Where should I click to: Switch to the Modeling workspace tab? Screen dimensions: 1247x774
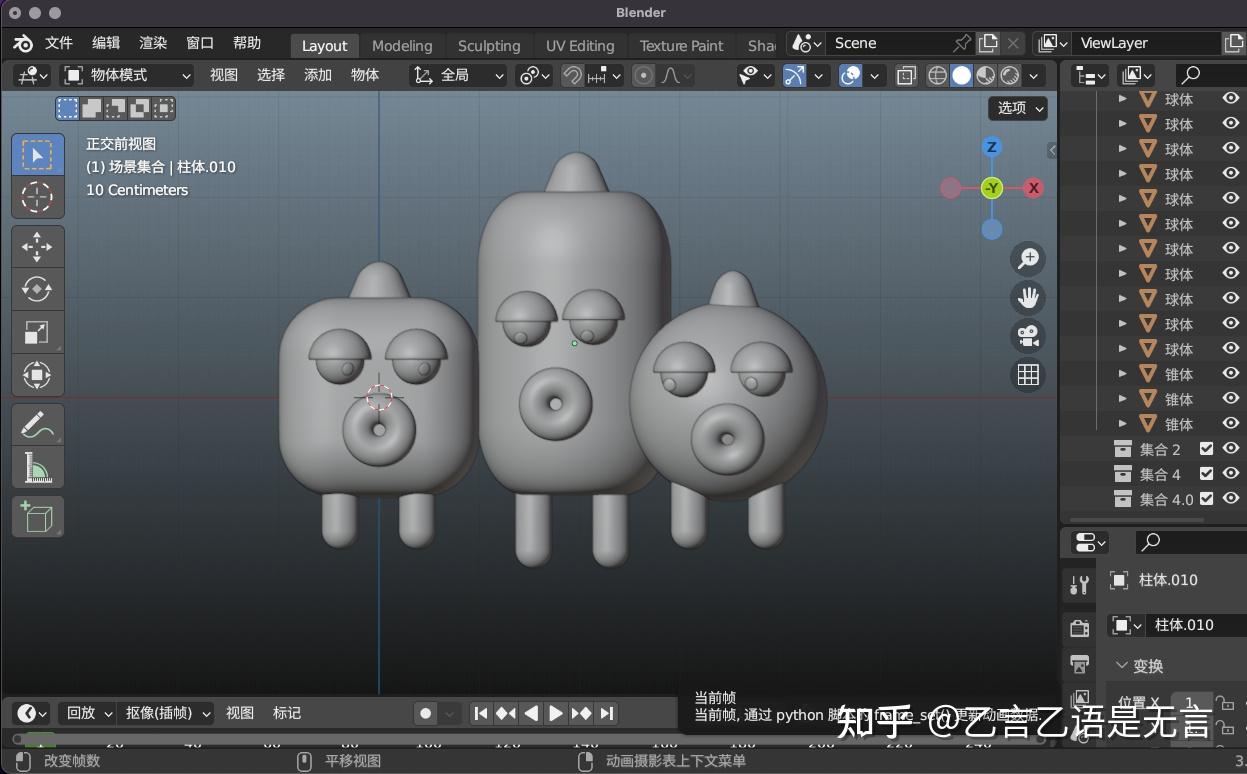pos(402,45)
